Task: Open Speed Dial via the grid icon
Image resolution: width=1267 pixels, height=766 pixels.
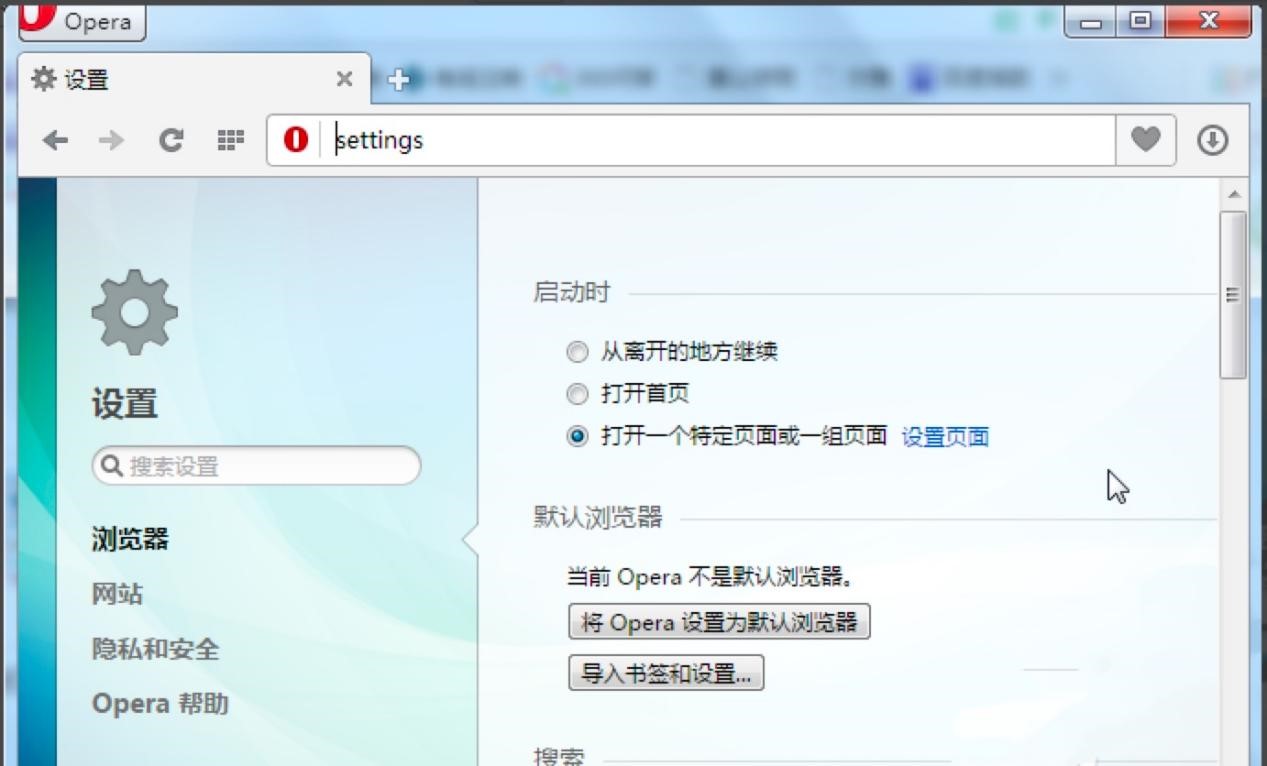Action: pyautogui.click(x=229, y=140)
